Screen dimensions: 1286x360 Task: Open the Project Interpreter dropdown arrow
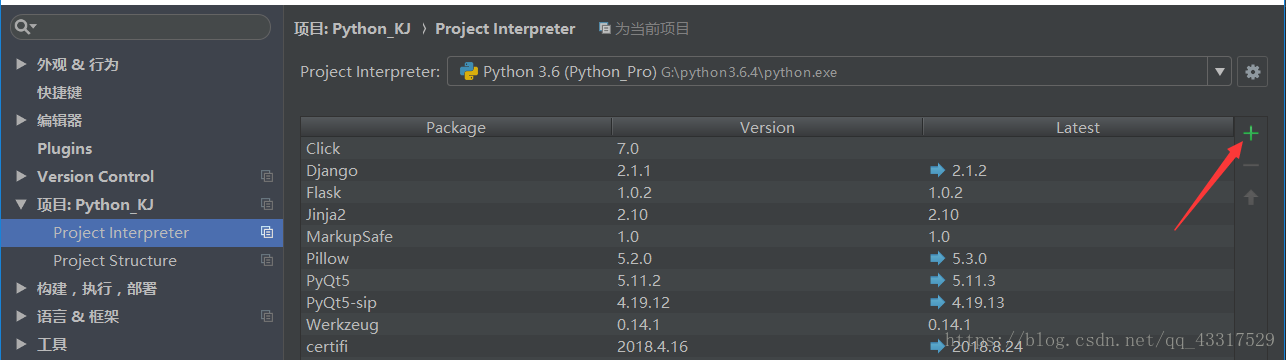pos(1220,72)
